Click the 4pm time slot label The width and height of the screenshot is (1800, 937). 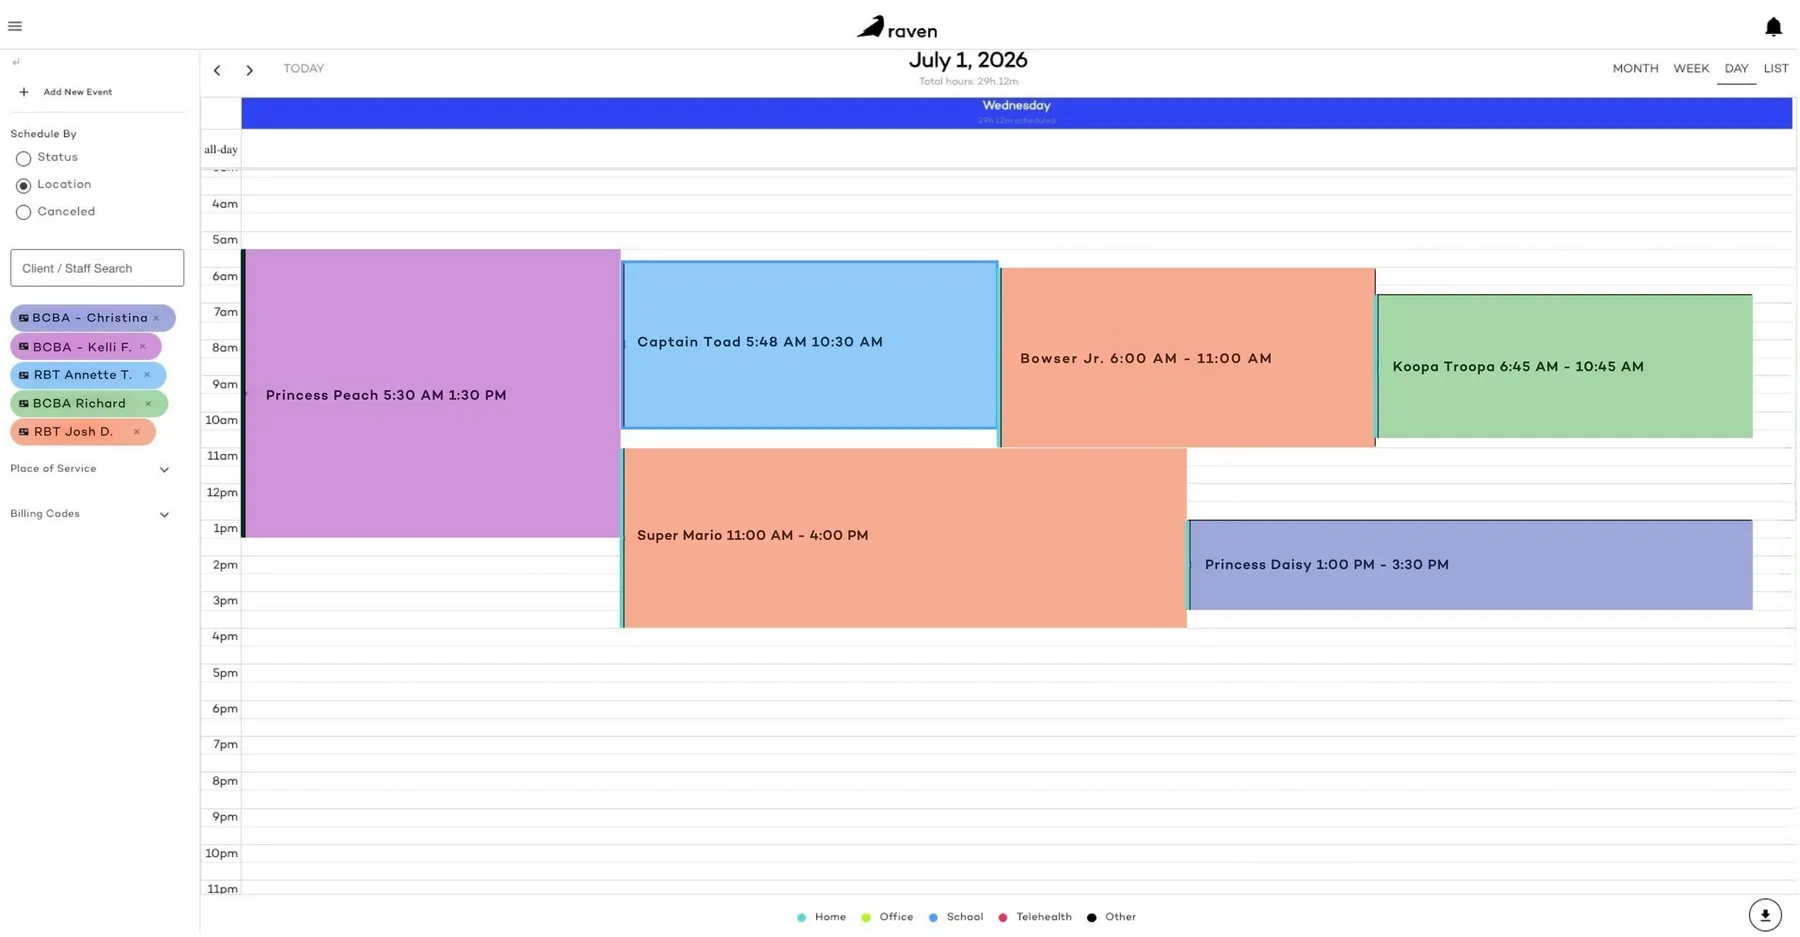tap(225, 637)
